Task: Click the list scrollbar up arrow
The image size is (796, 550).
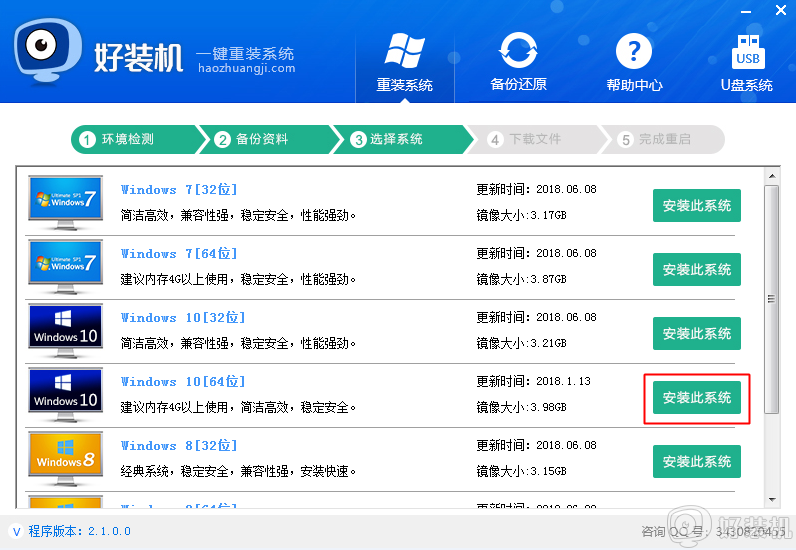Action: click(772, 176)
